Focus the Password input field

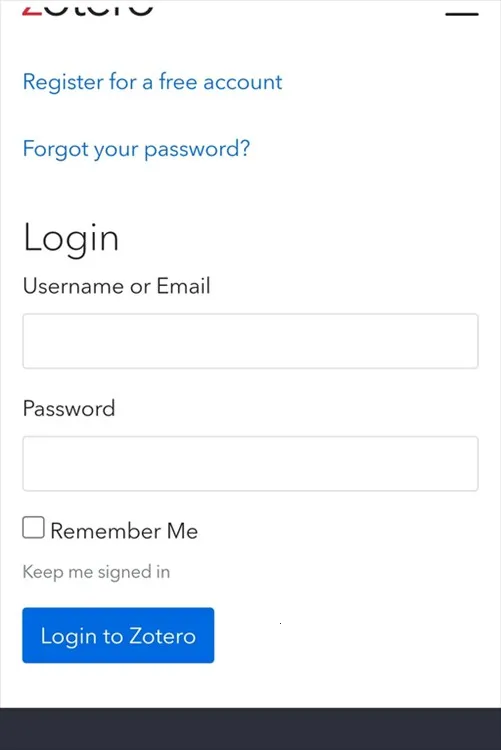250,463
